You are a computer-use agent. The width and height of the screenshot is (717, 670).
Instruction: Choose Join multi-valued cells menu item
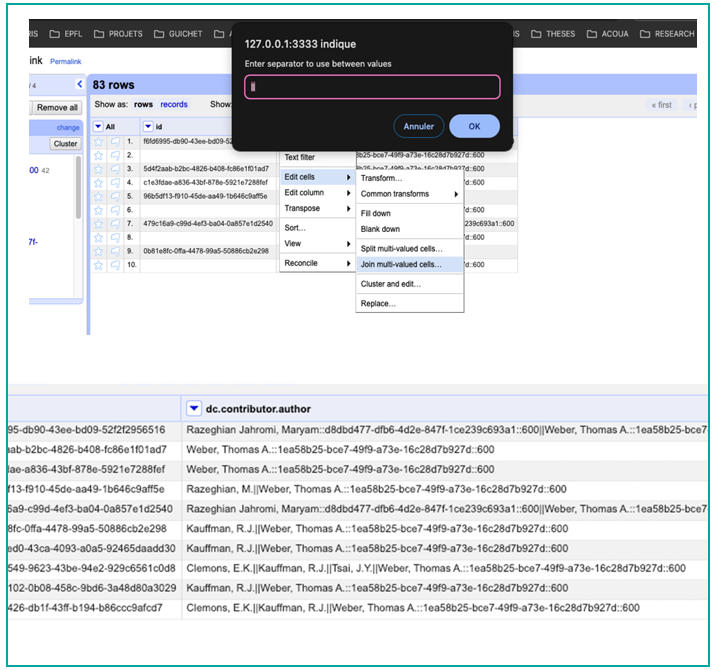coord(400,265)
